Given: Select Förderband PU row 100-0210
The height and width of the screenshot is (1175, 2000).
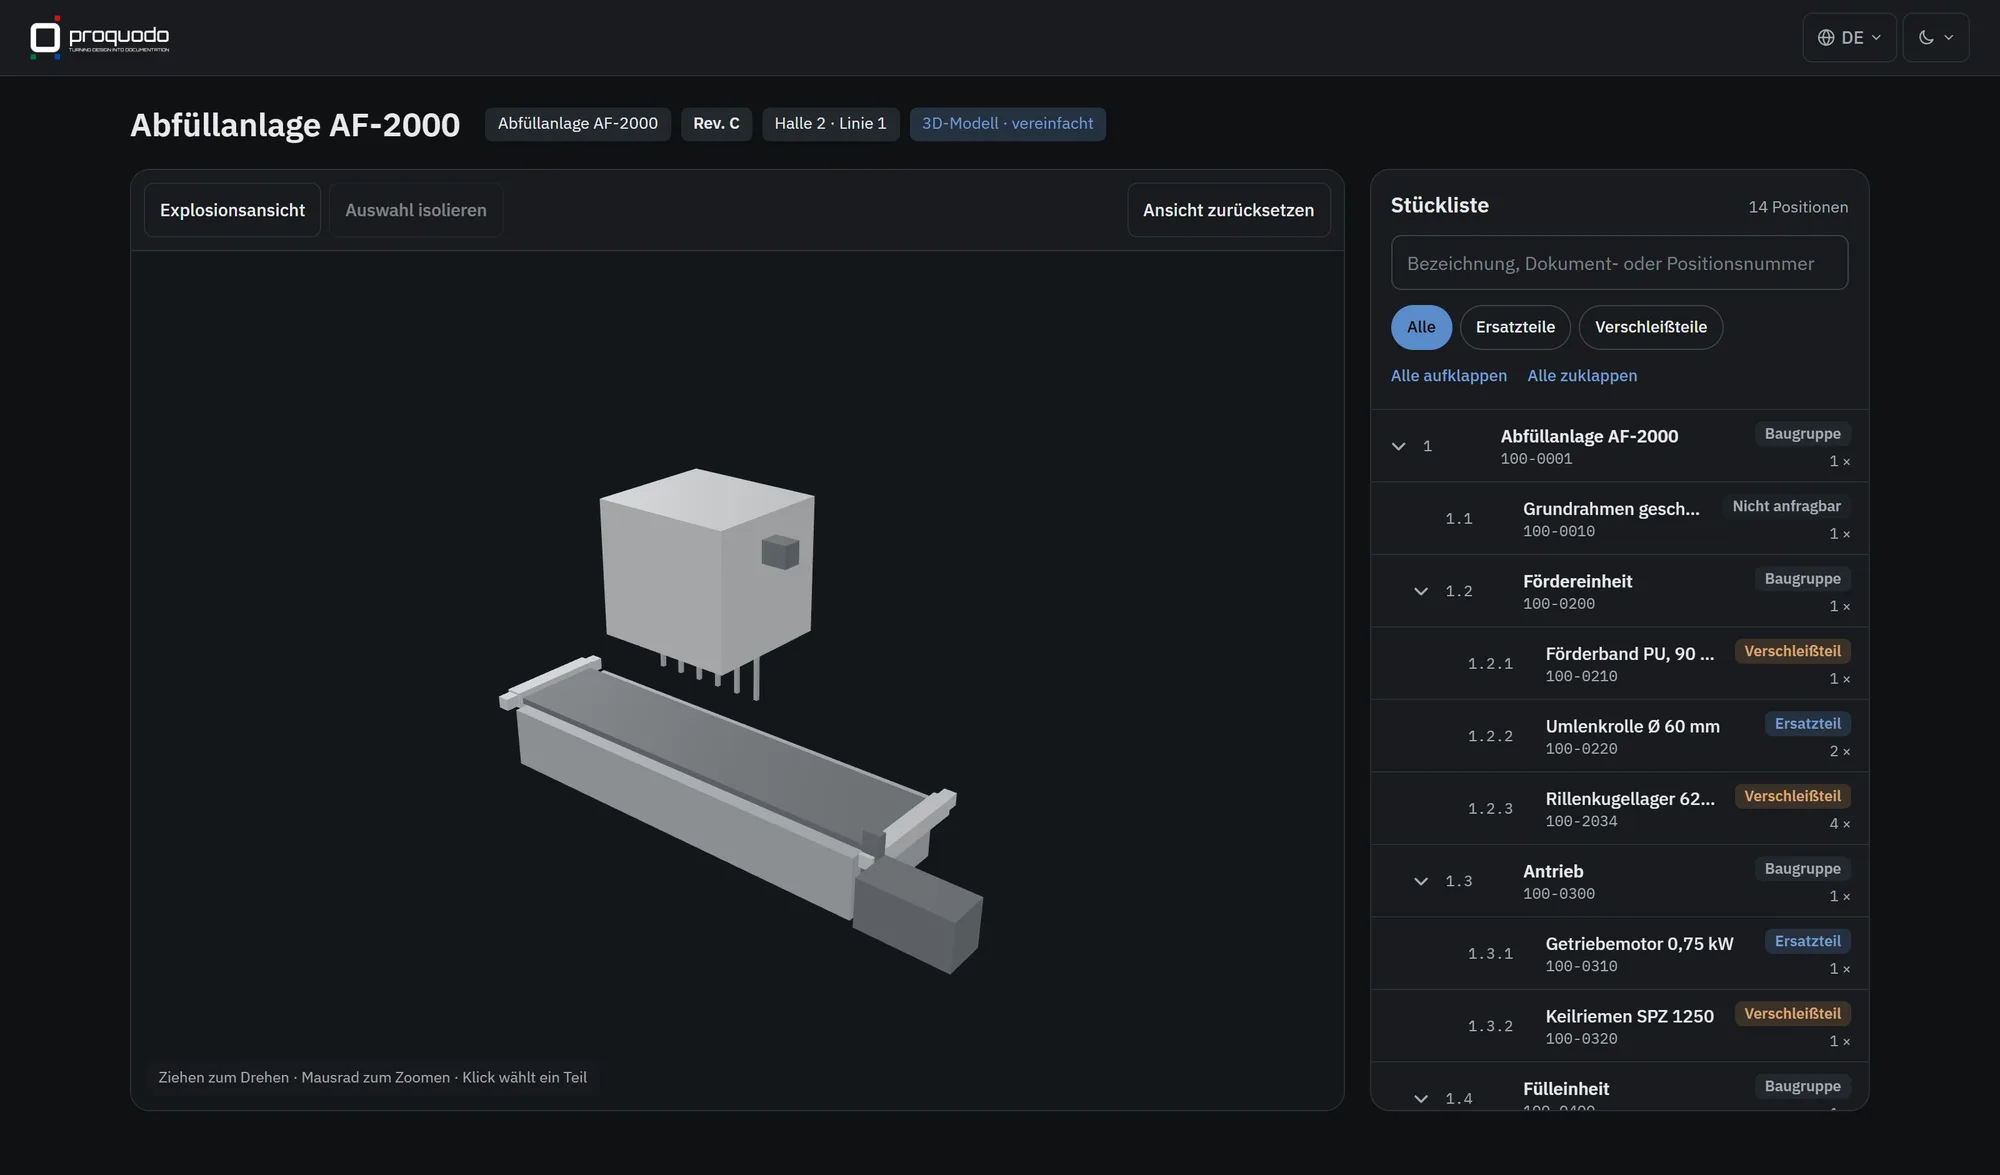Looking at the screenshot, I should pyautogui.click(x=1619, y=664).
